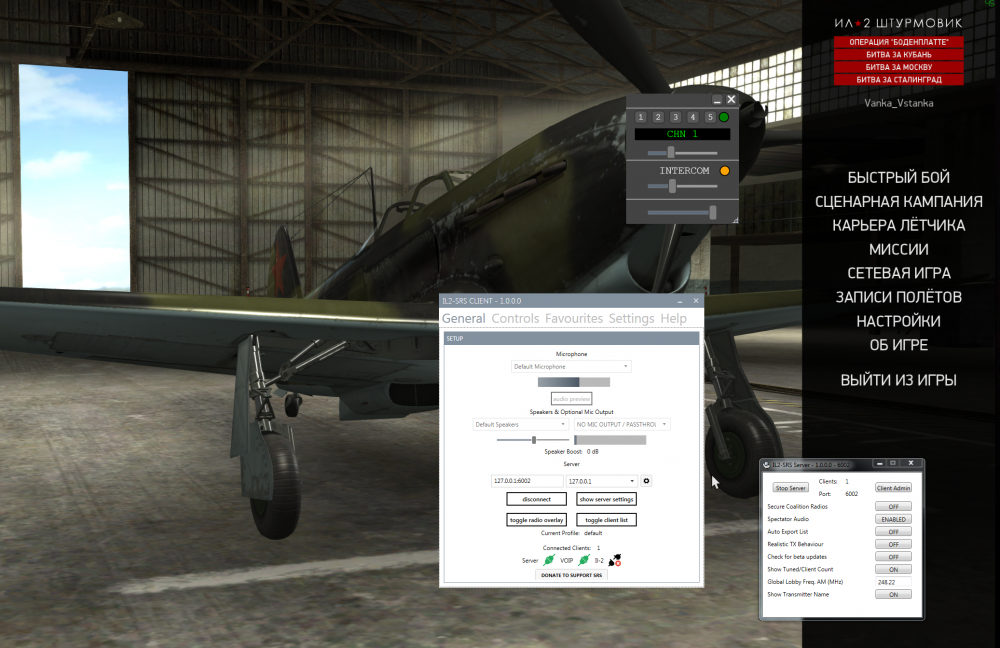Image resolution: width=1000 pixels, height=648 pixels.
Task: Click show server settings button
Action: (x=606, y=499)
